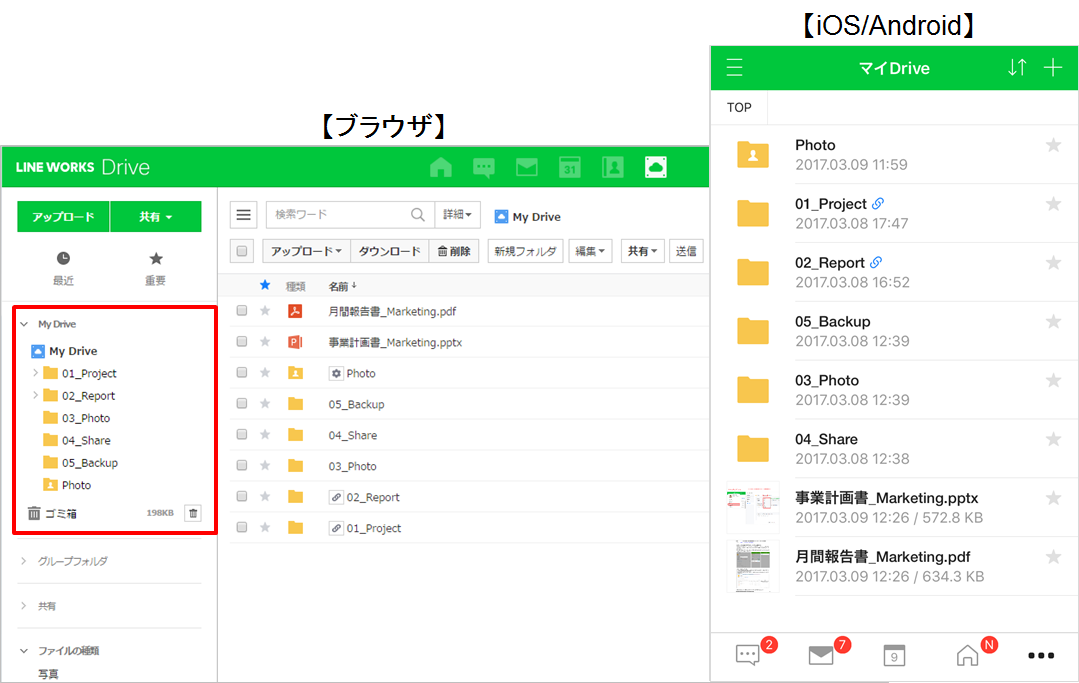Star the Photo folder in mobile list
Viewport: 1079px width, 683px height.
coord(1053,146)
